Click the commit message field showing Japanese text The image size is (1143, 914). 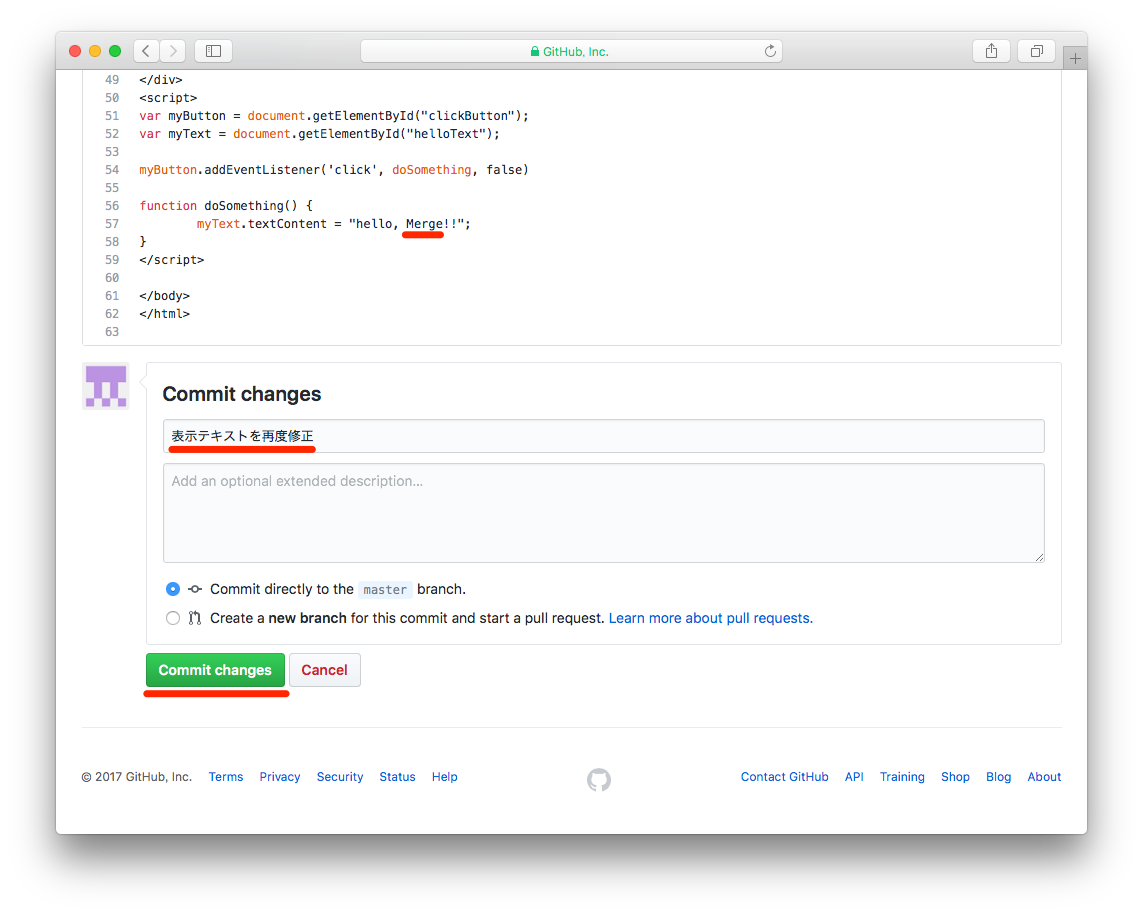tap(604, 435)
